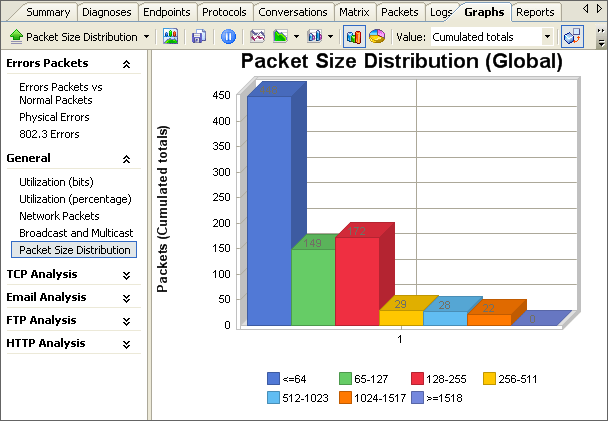Click the red 128-255 legend swatch
The width and height of the screenshot is (608, 421).
419,379
